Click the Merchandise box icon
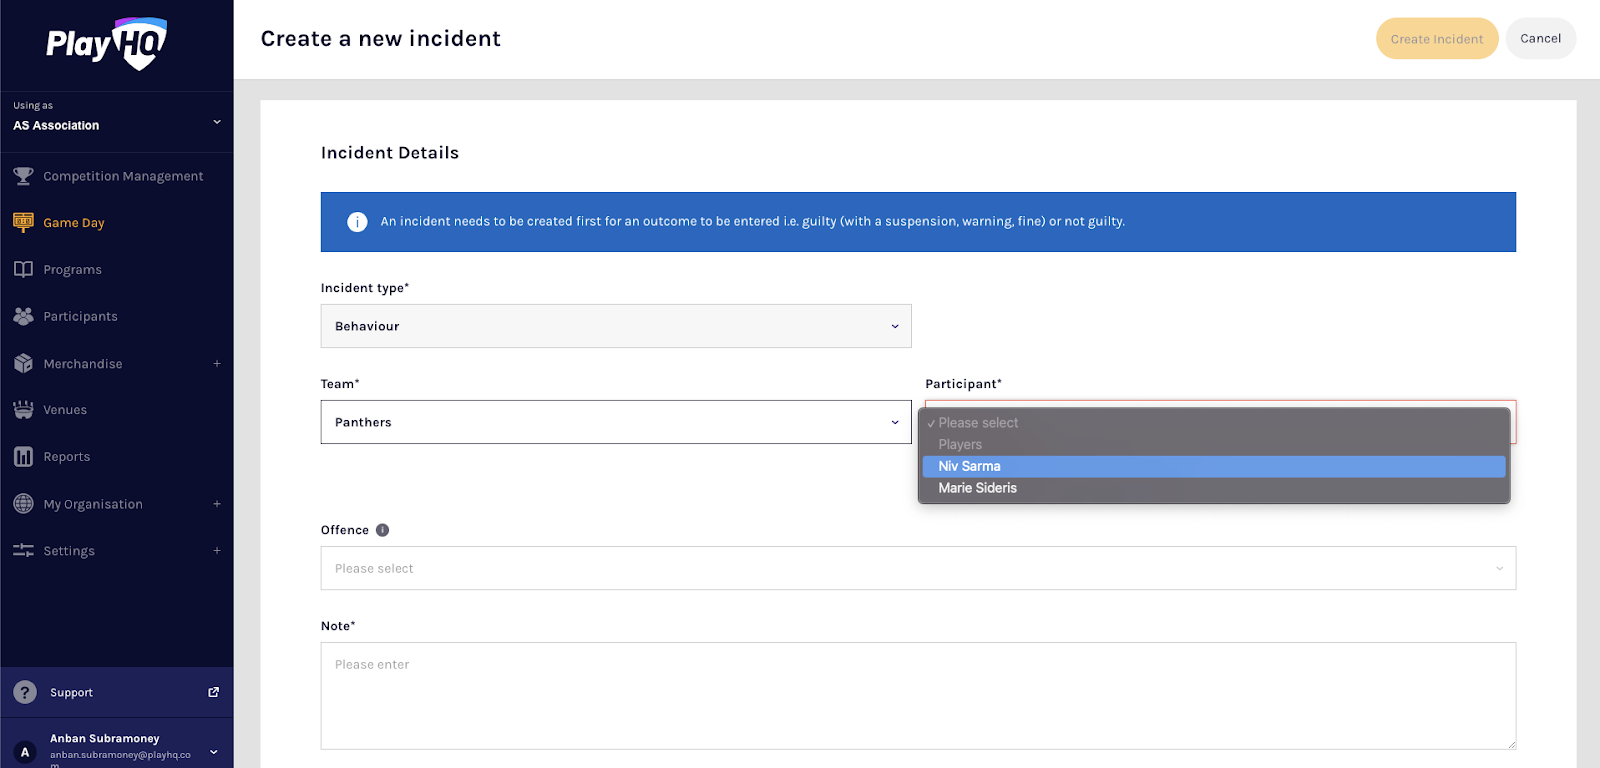Viewport: 1600px width, 768px height. point(23,363)
